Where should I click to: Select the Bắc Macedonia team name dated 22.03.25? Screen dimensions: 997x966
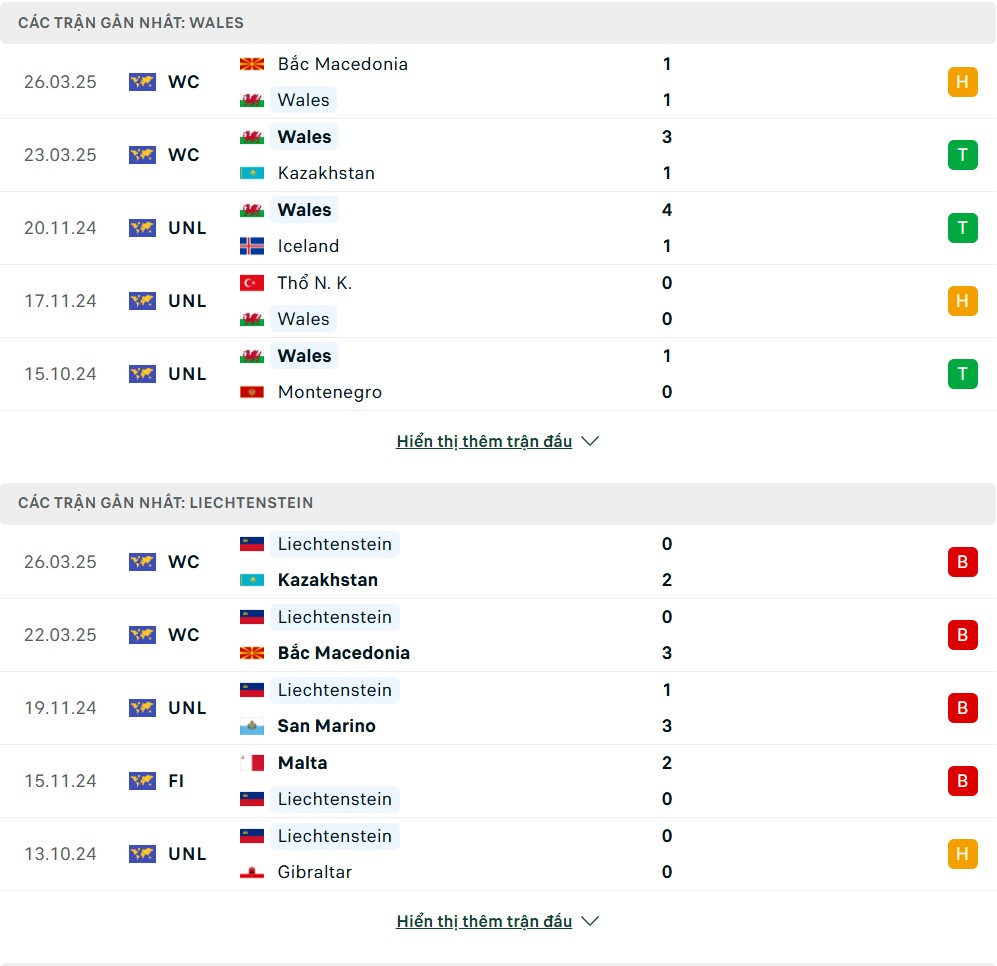pos(343,653)
